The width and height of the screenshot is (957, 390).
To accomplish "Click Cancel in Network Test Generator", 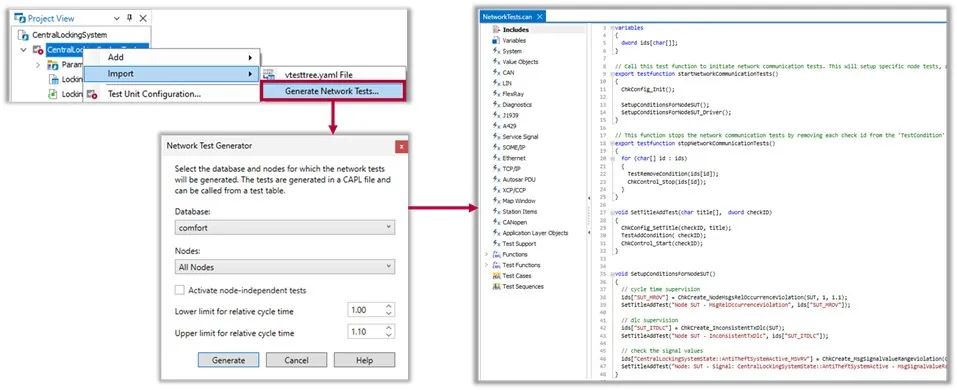I will pos(296,360).
